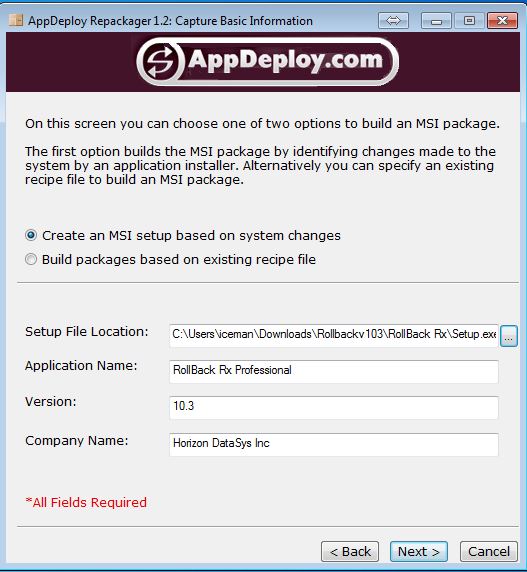Click the window title text
Viewport: 527px width, 572px height.
point(170,21)
